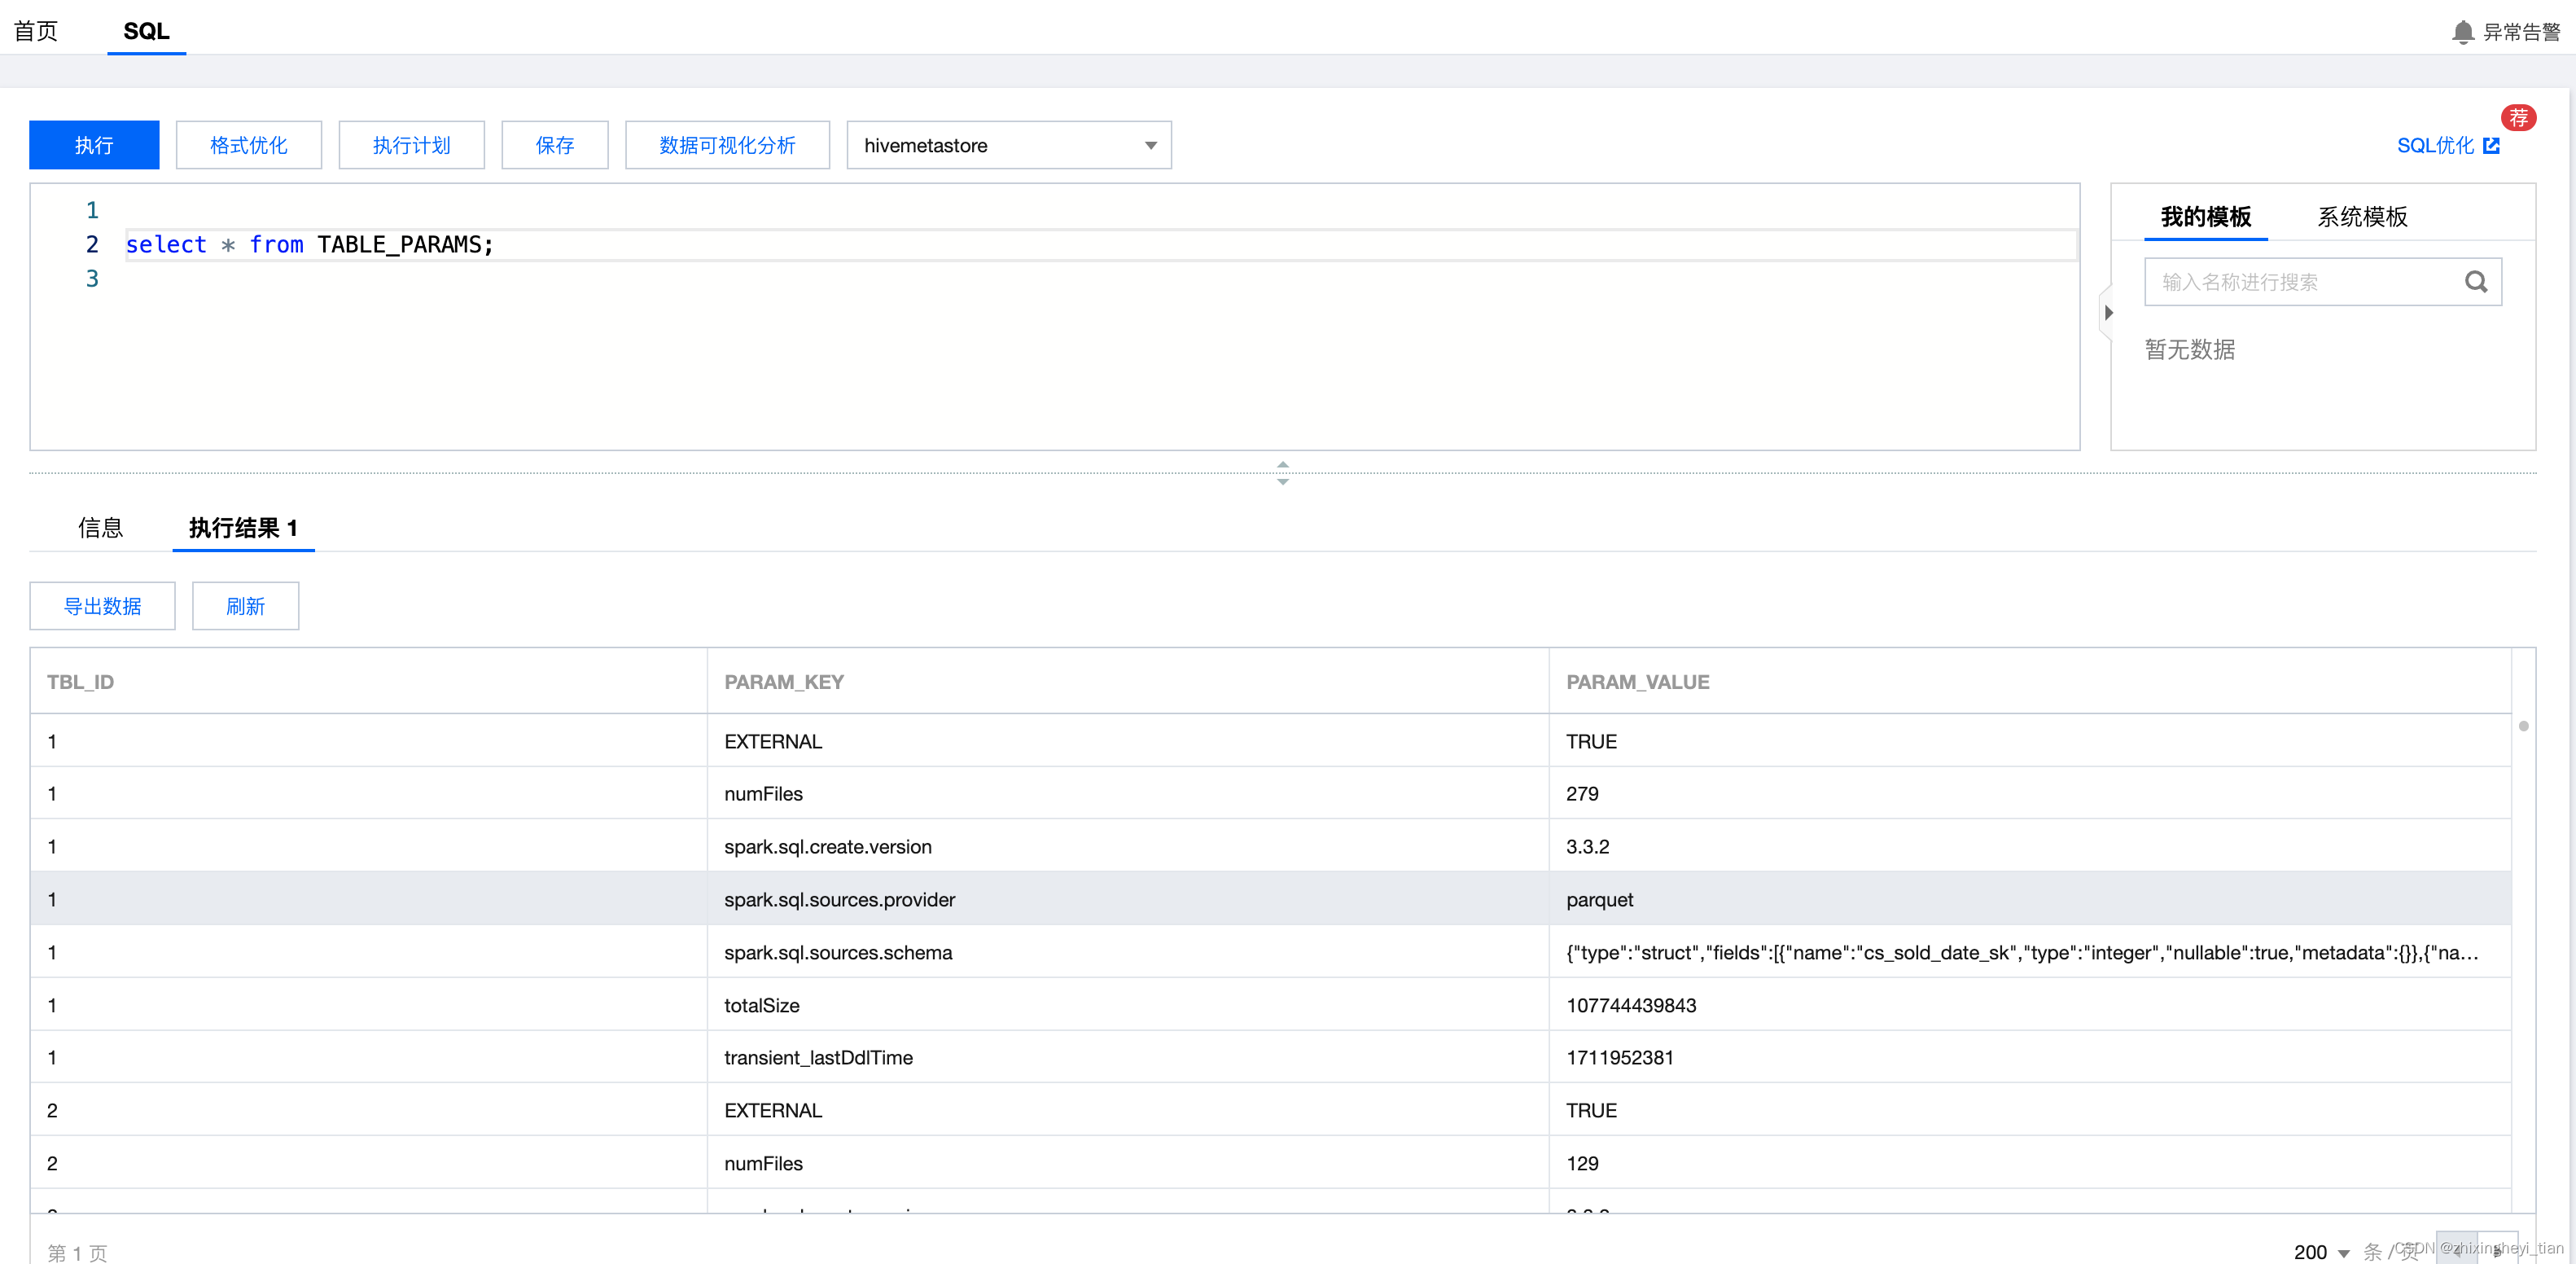2576x1264 pixels.
Task: Click the 导出数据 button
Action: point(102,606)
